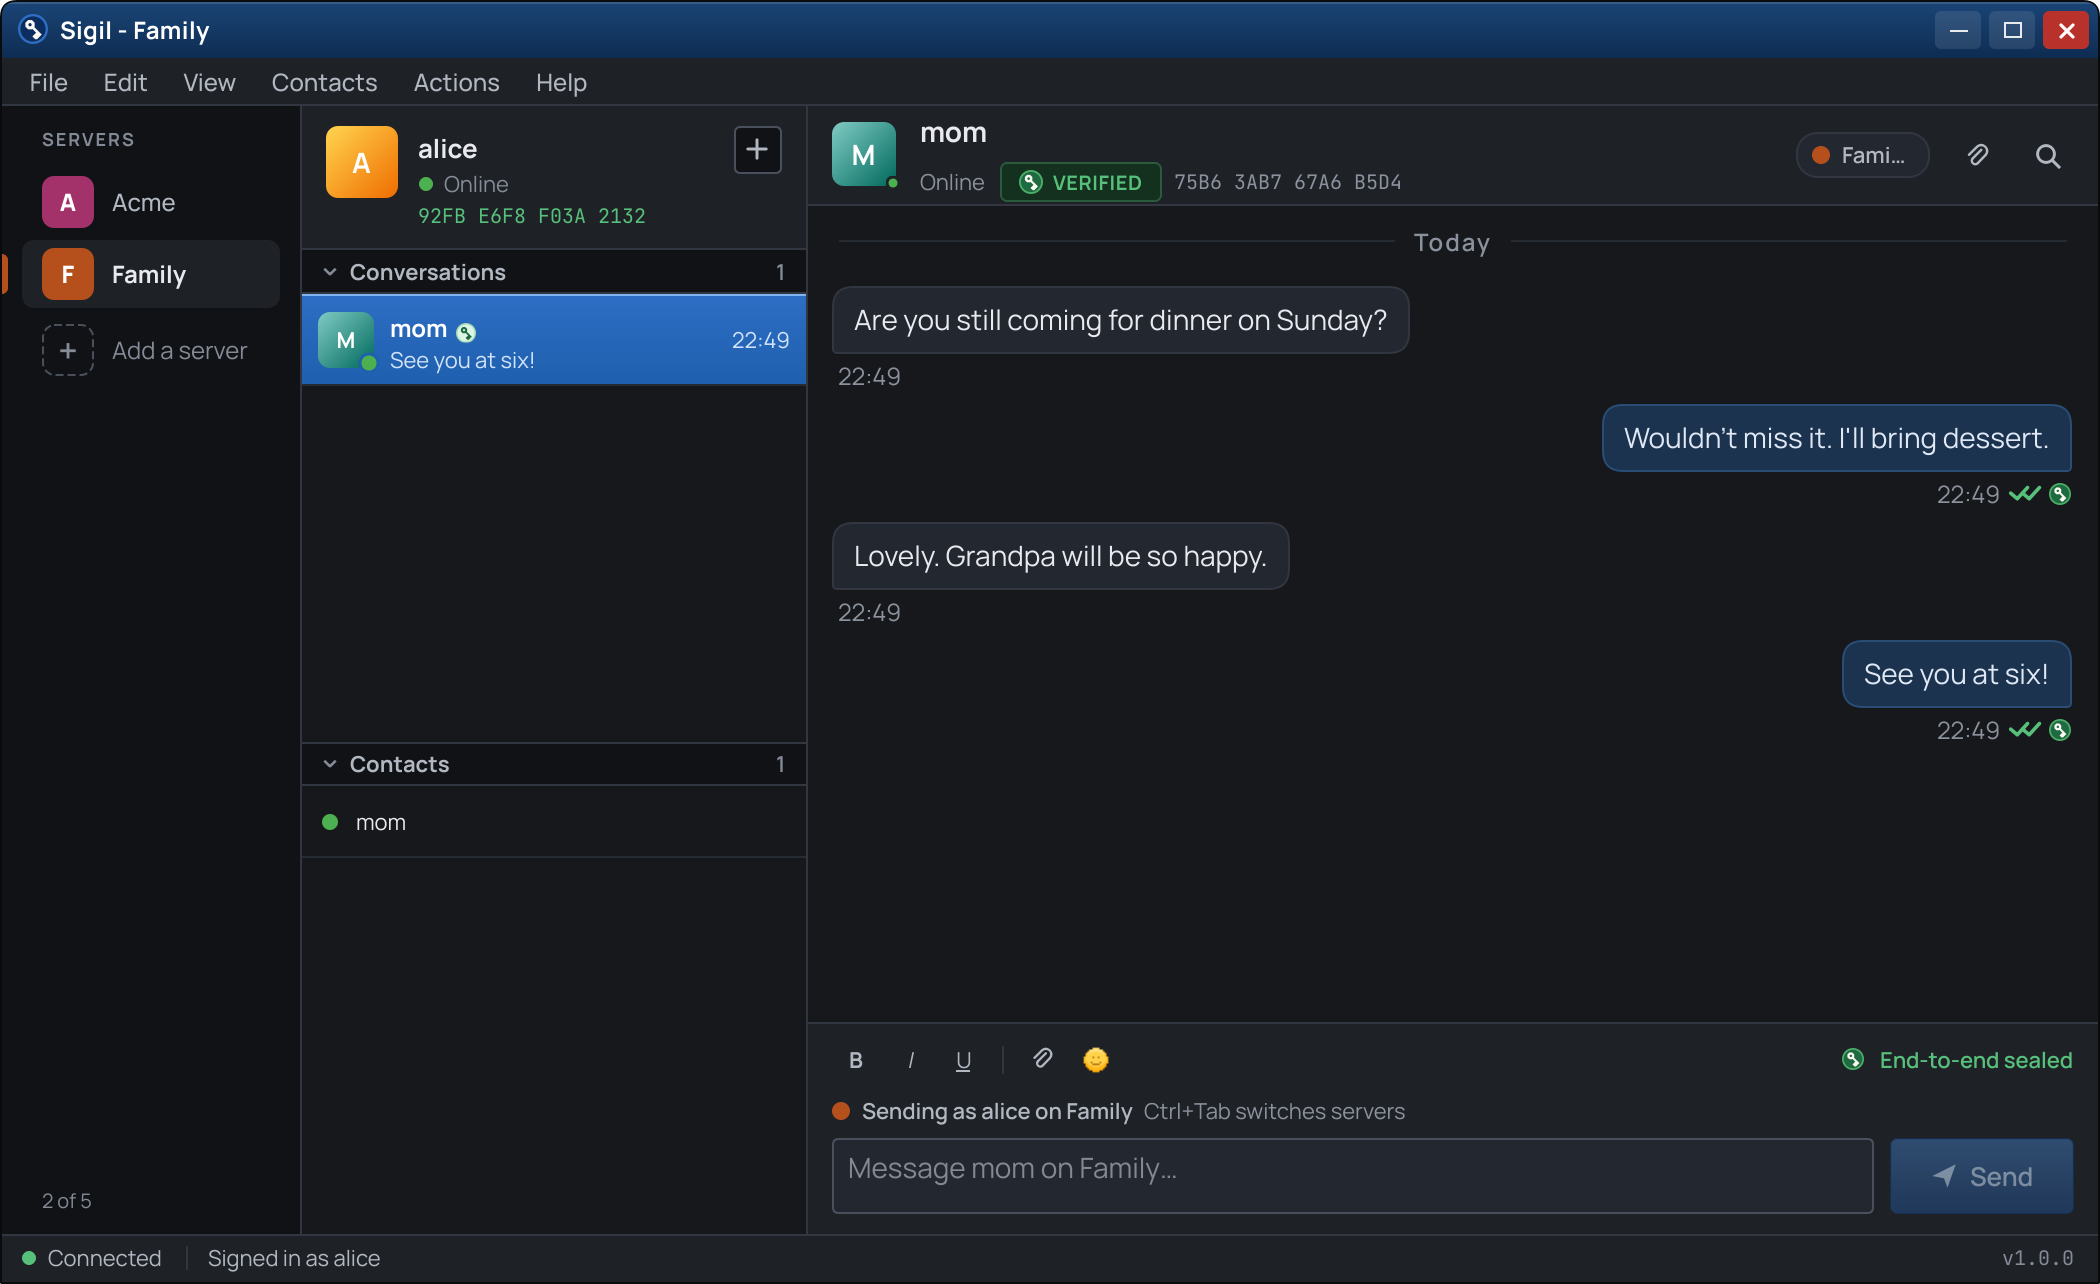Toggle bold formatting
Screen dimensions: 2100x1284
[x=856, y=1060]
